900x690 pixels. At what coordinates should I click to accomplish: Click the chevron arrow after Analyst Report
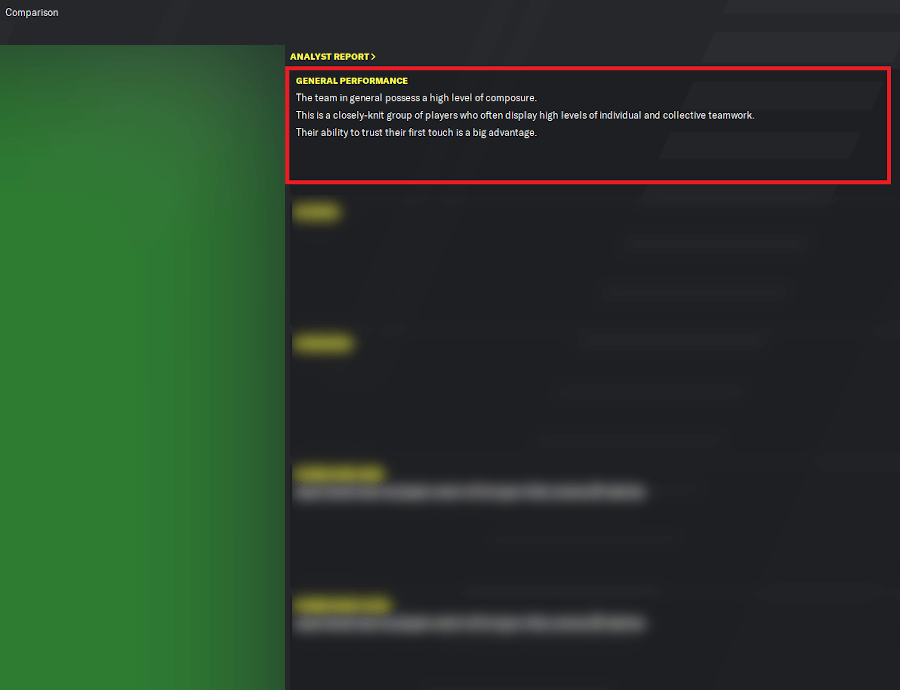click(x=373, y=57)
